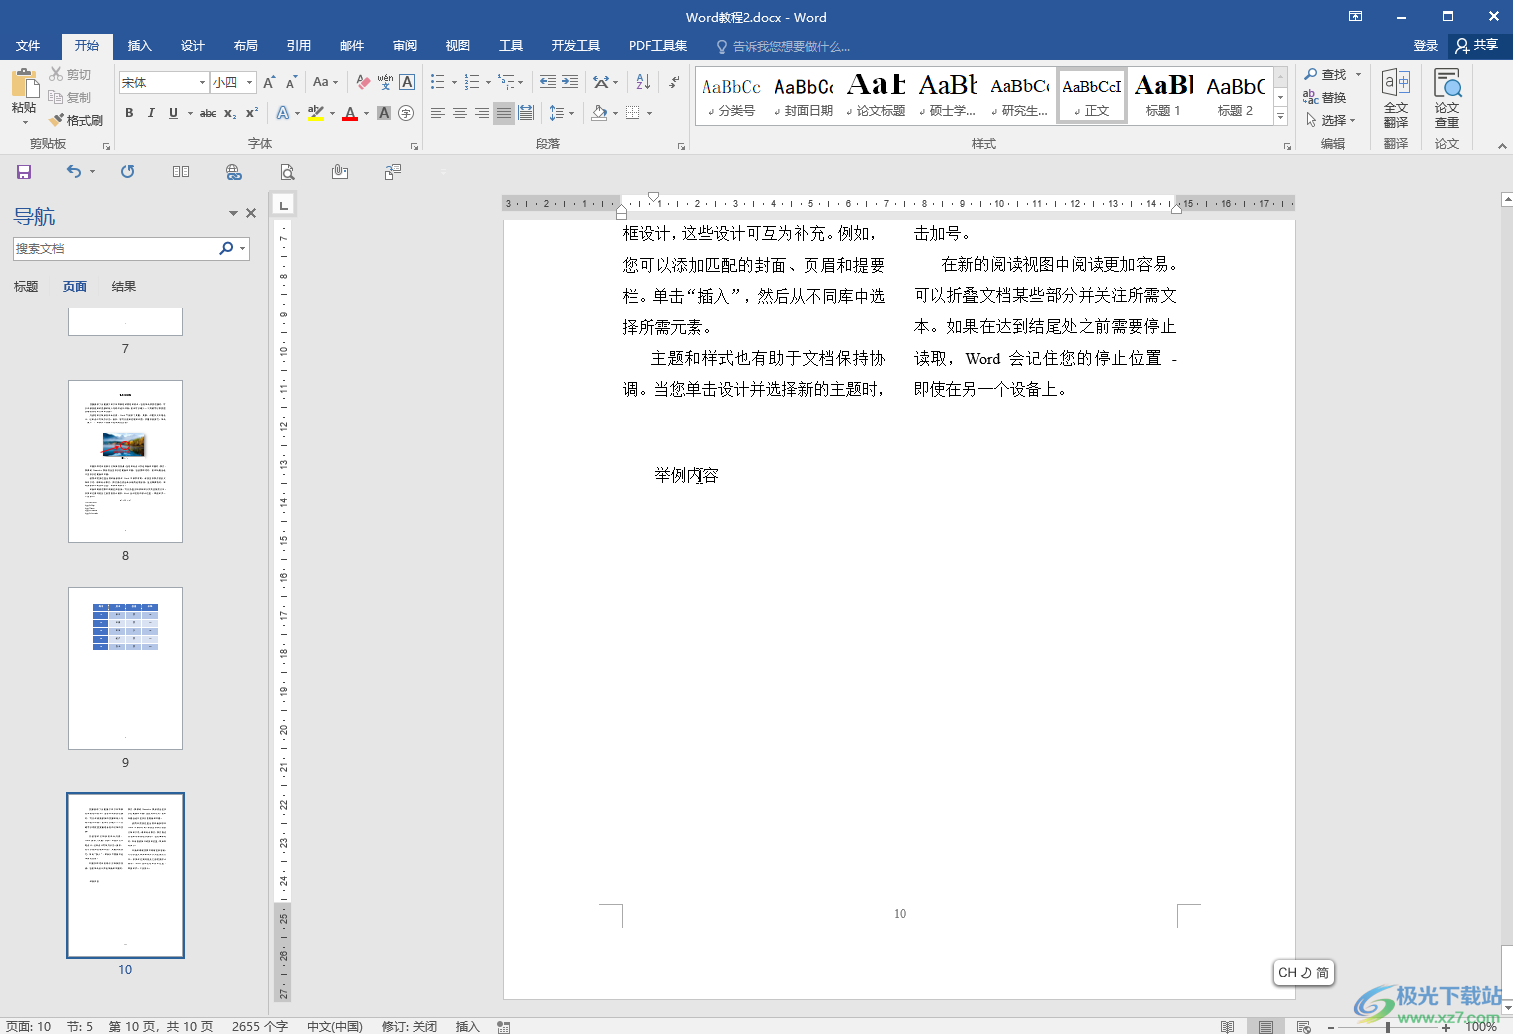Save the document from quick access toolbar
The height and width of the screenshot is (1034, 1513).
click(24, 172)
